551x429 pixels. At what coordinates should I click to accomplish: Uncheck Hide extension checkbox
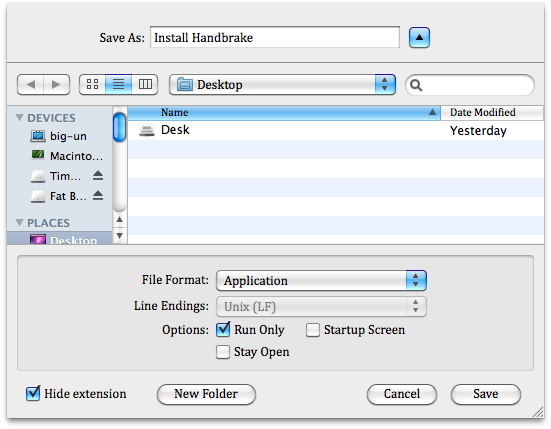33,394
